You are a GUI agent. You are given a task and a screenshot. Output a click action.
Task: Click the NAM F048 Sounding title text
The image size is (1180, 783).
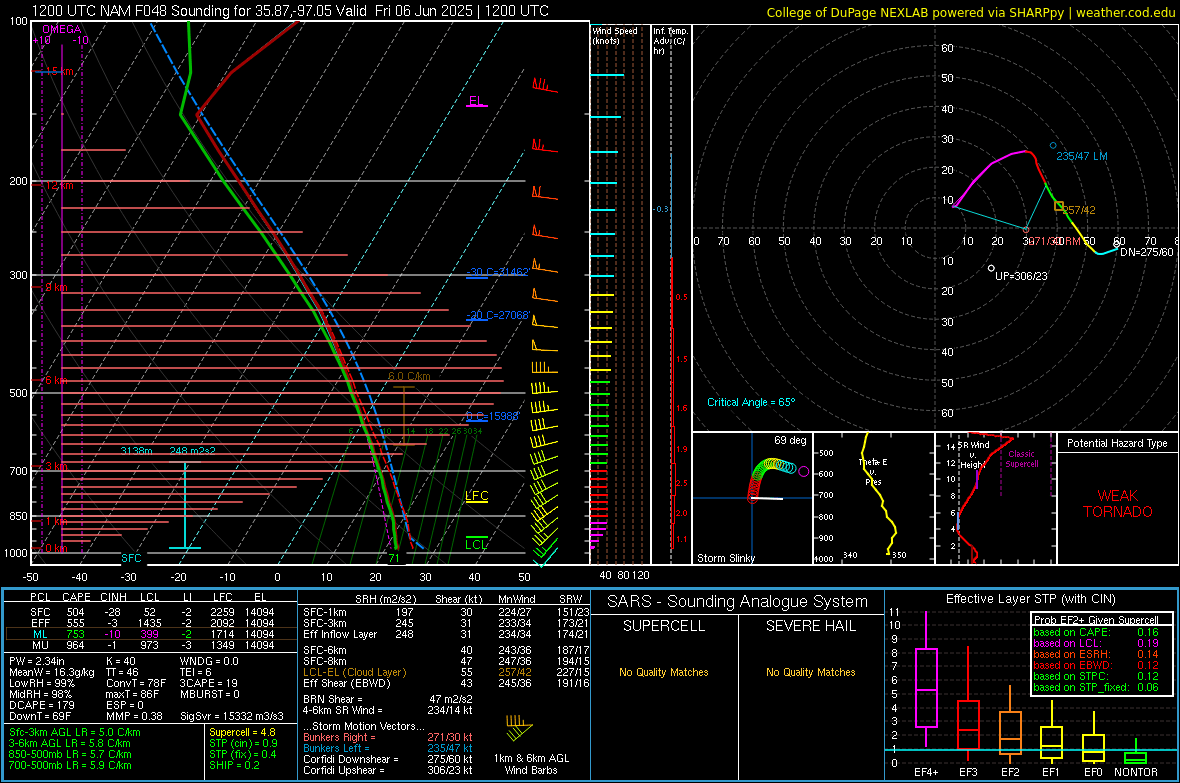click(x=290, y=11)
